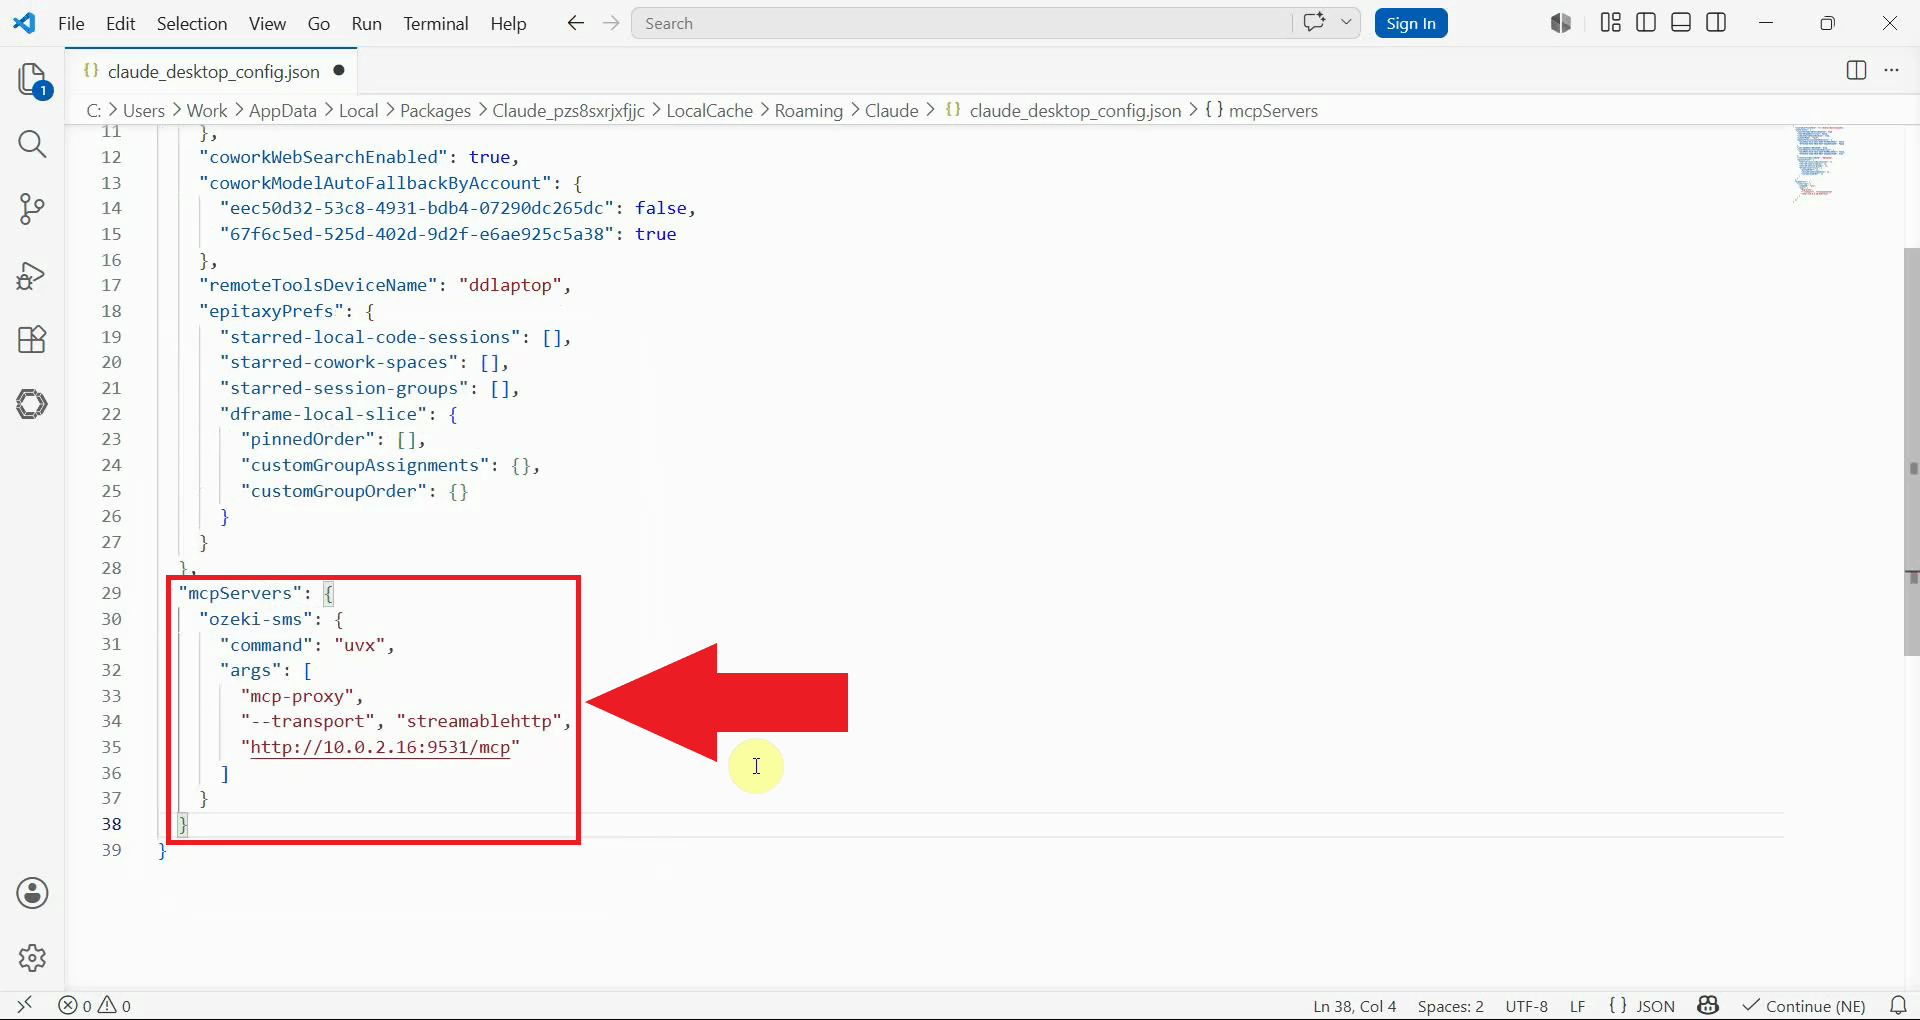
Task: Click the Copilot status icon in status bar
Action: 1708,1005
